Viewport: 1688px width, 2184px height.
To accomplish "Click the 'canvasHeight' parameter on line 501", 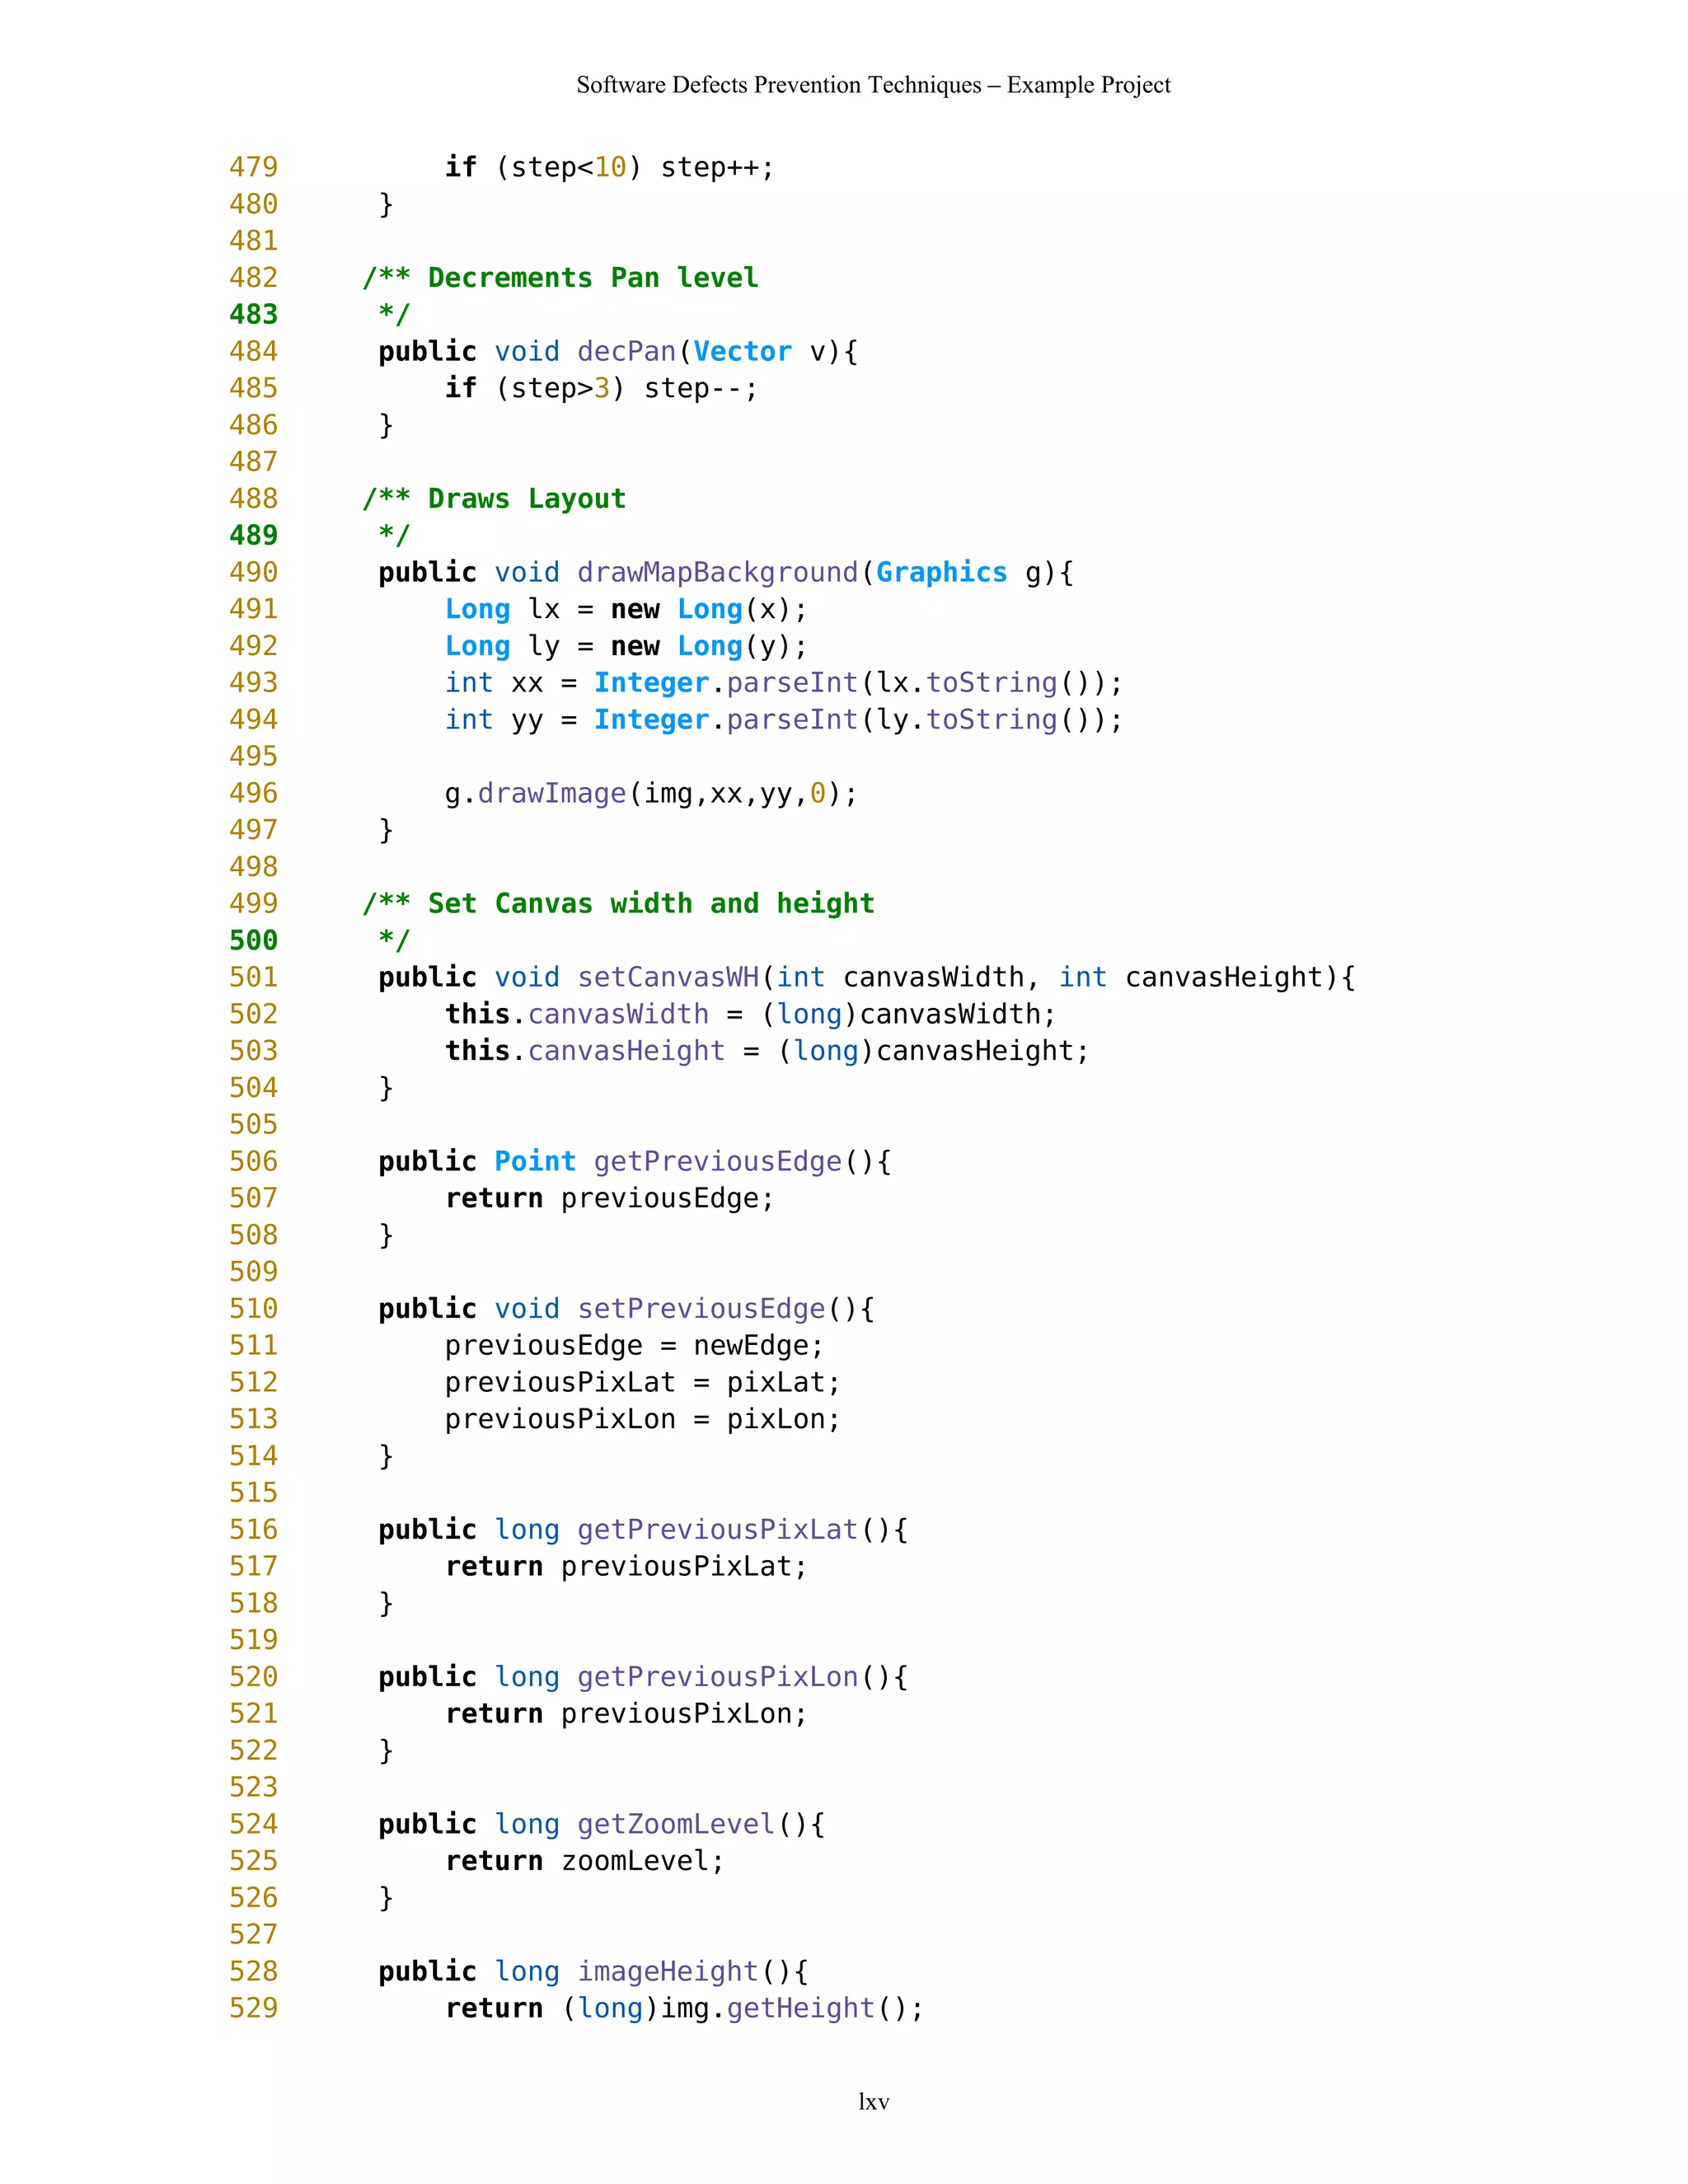I will (1225, 977).
